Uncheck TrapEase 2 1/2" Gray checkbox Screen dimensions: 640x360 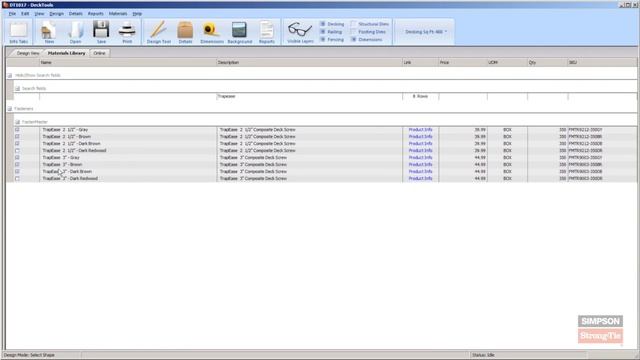click(17, 130)
